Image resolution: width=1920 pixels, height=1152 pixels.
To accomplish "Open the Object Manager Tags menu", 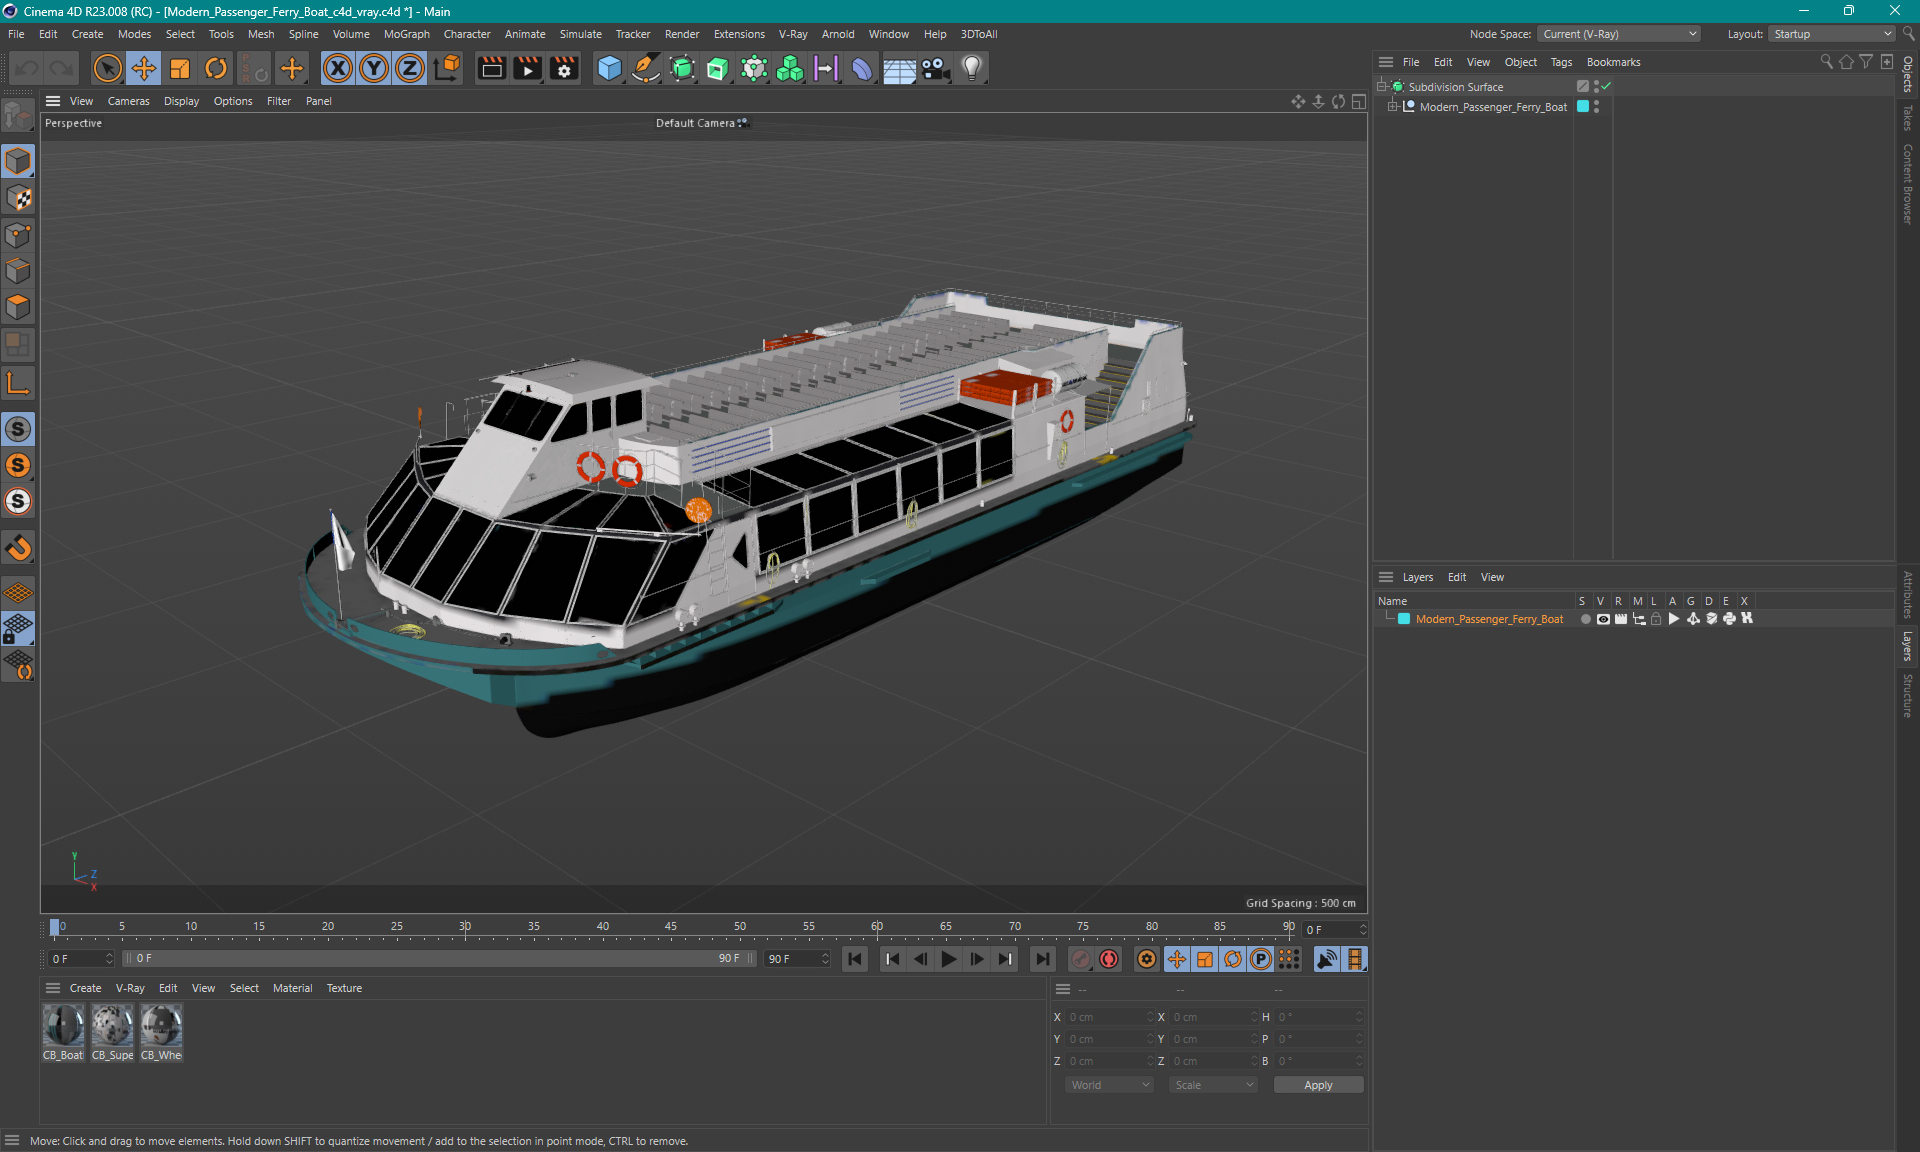I will click(1561, 62).
